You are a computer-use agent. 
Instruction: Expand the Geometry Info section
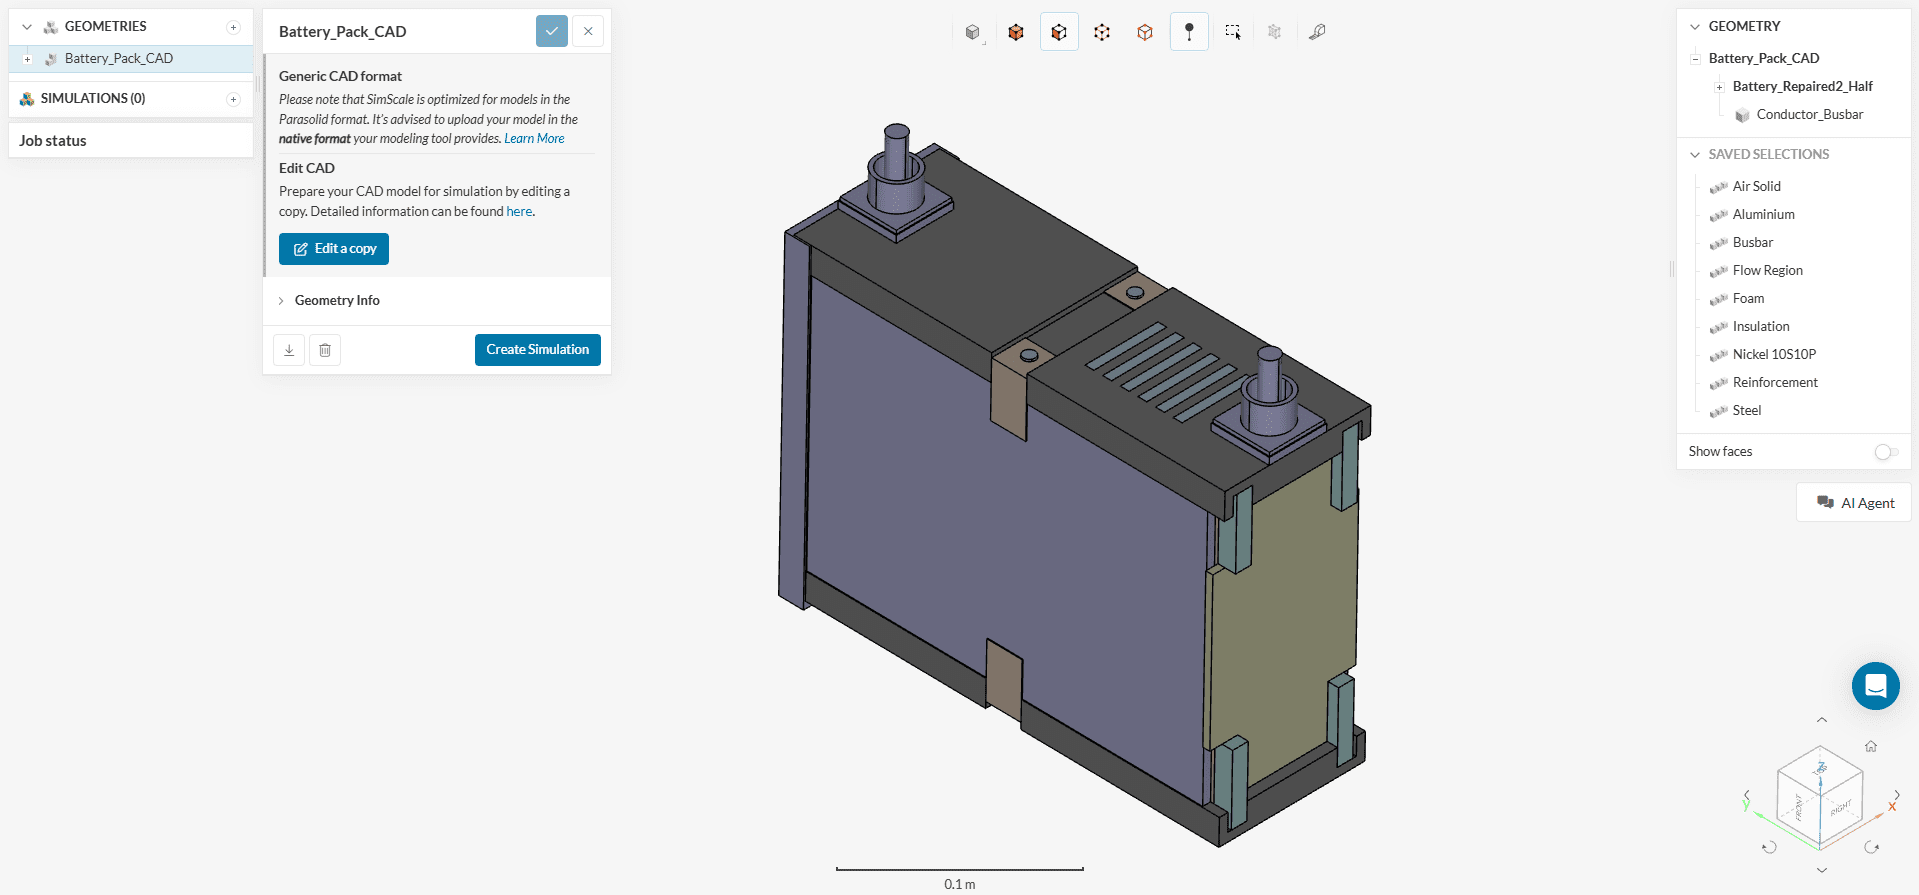[337, 300]
